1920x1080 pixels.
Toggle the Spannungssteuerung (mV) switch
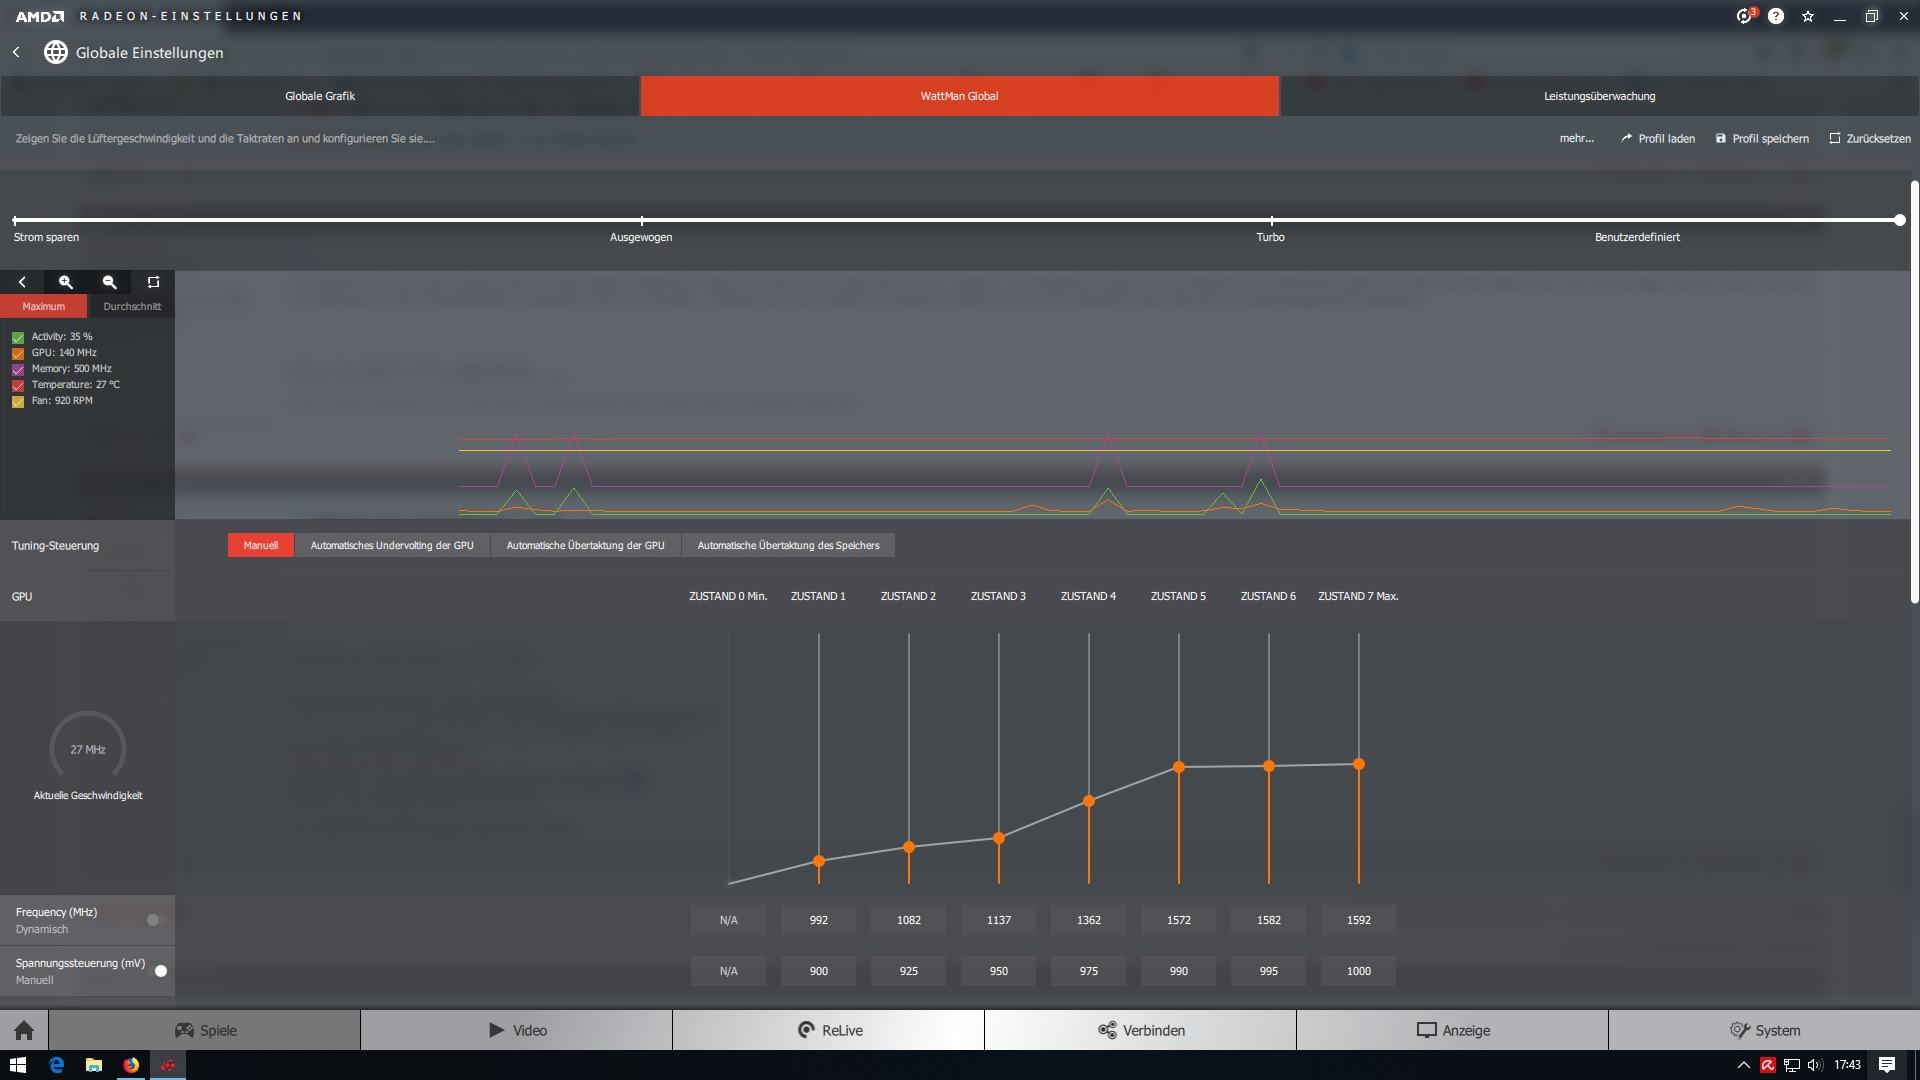(x=156, y=971)
